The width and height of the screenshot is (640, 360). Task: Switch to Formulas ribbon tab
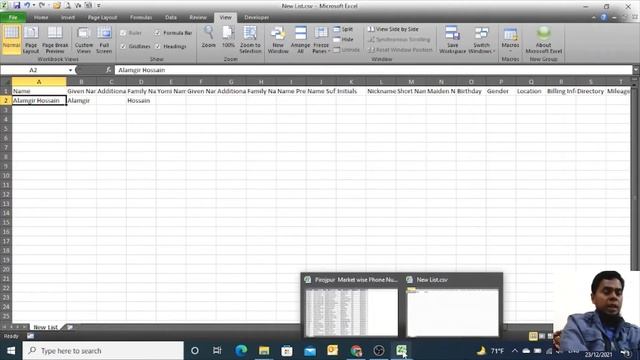(141, 17)
